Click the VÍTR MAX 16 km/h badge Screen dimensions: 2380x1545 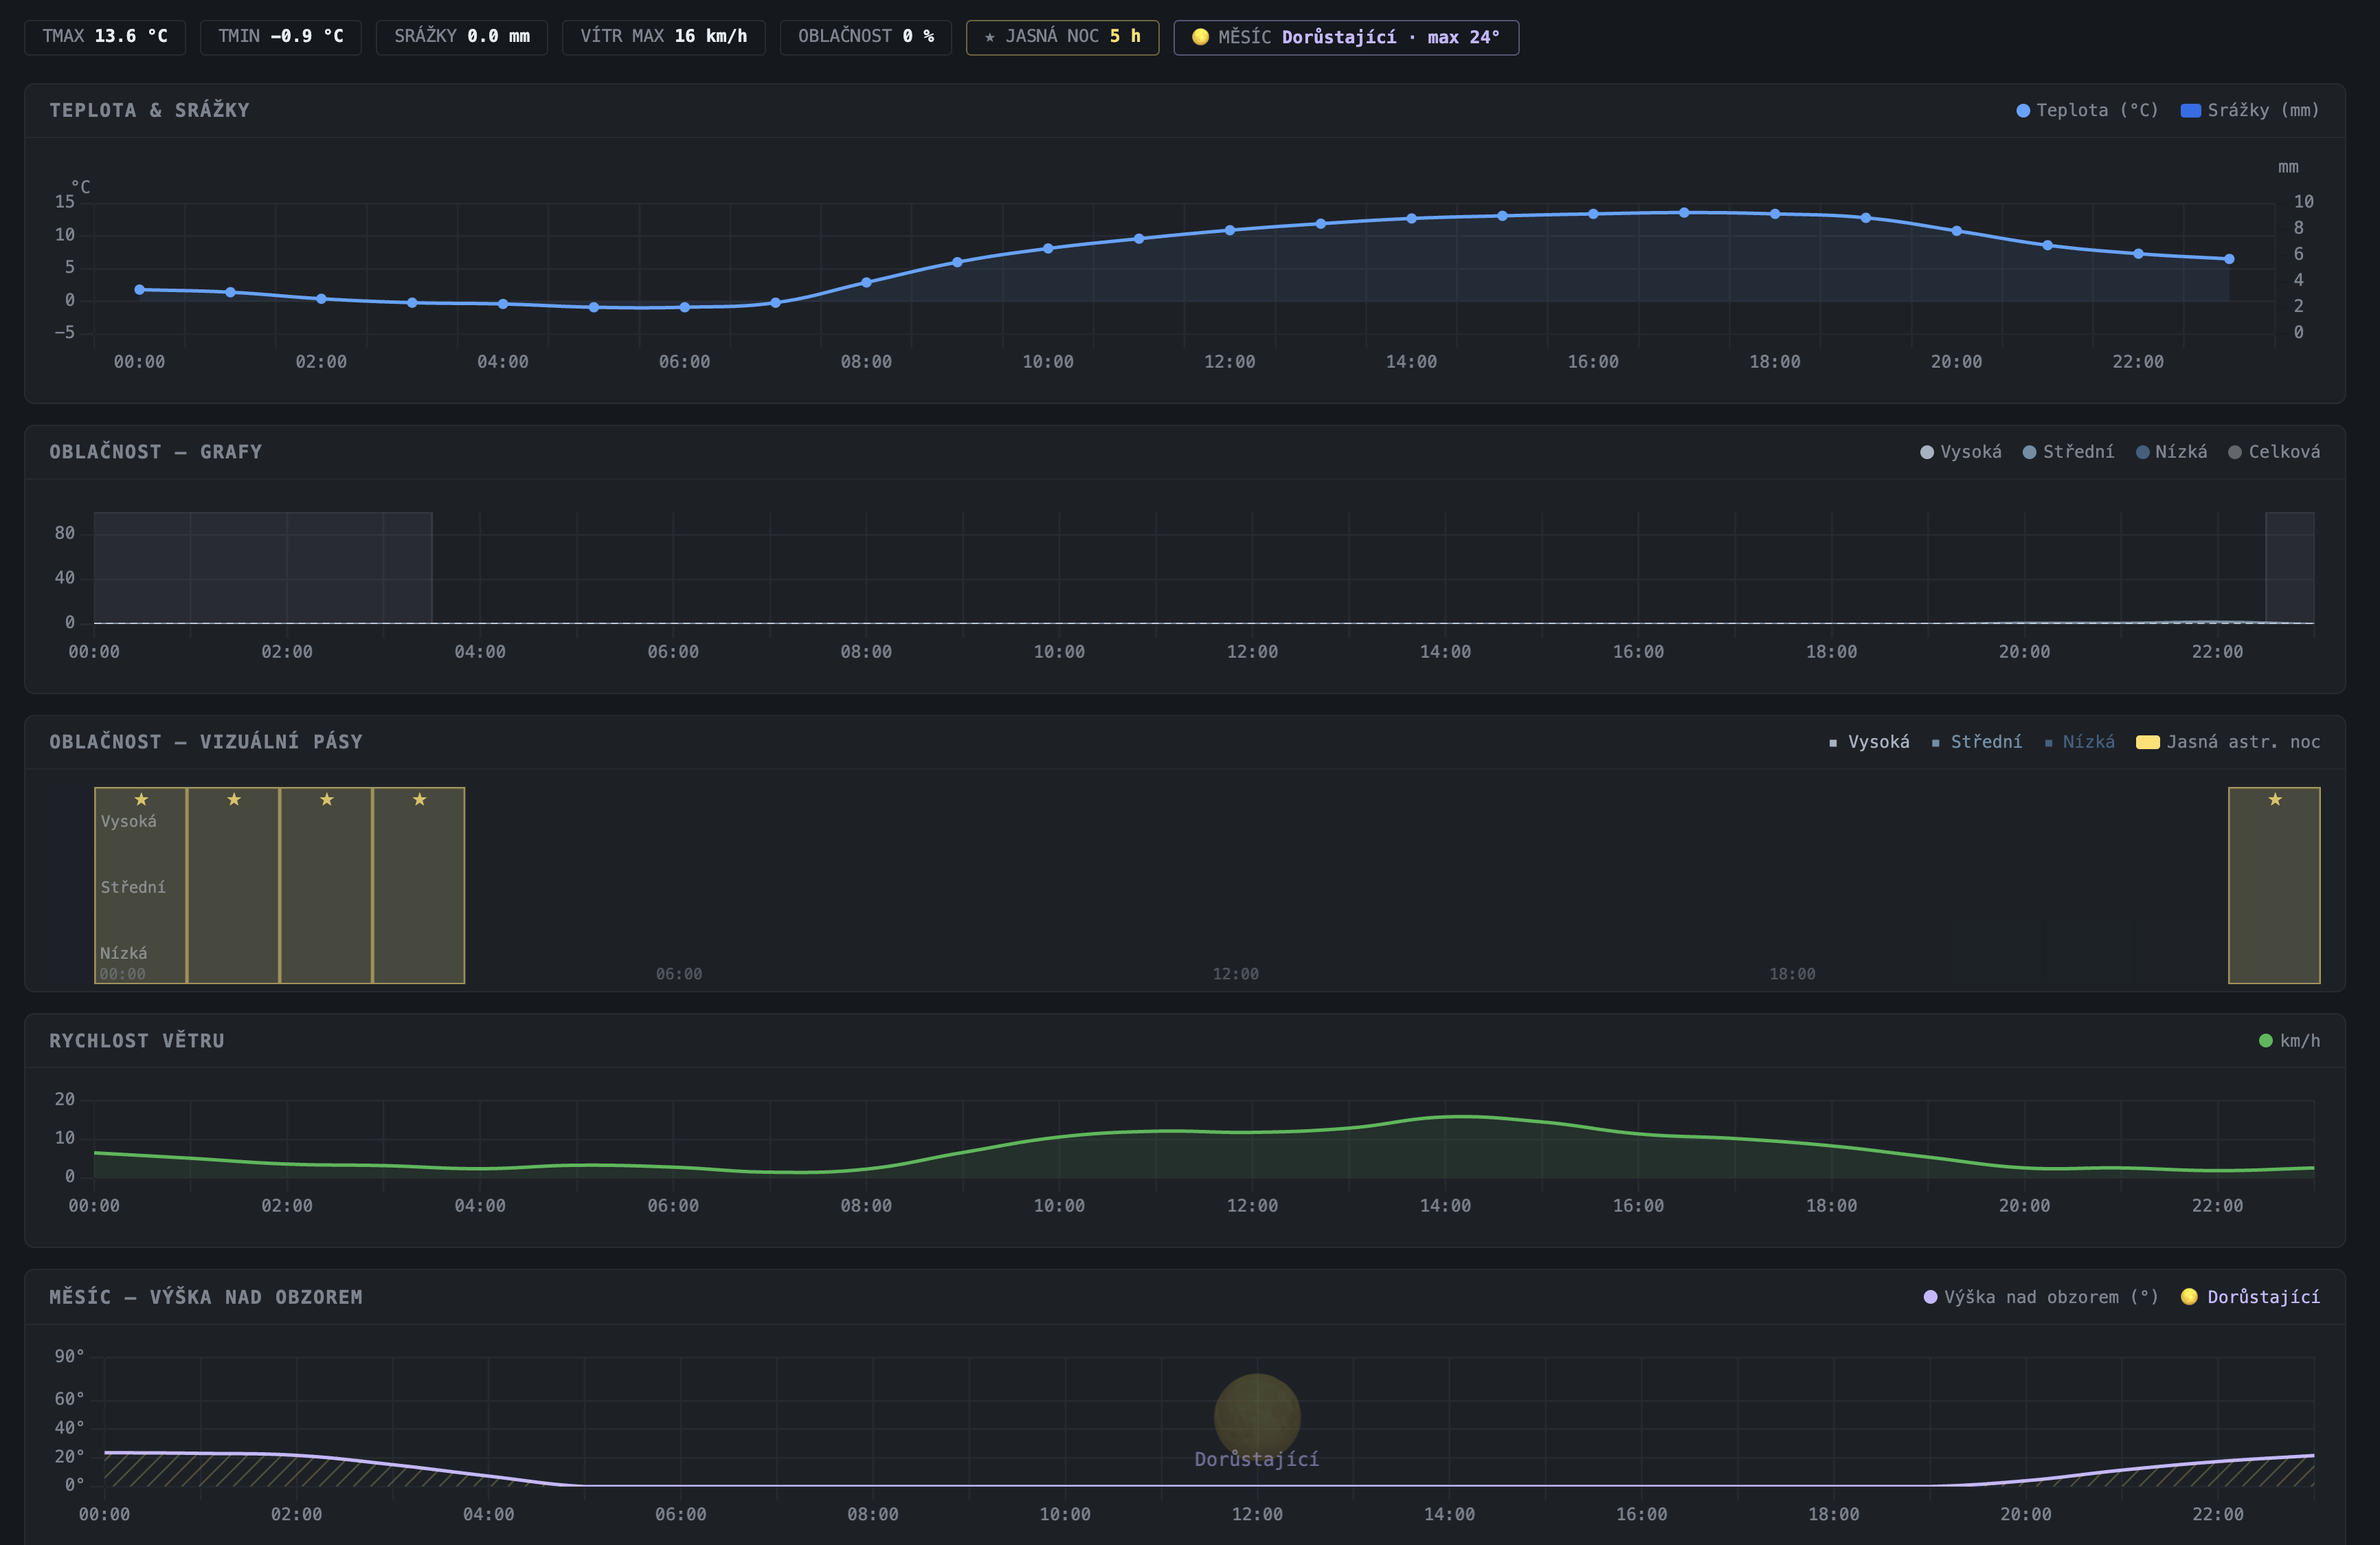pyautogui.click(x=663, y=37)
